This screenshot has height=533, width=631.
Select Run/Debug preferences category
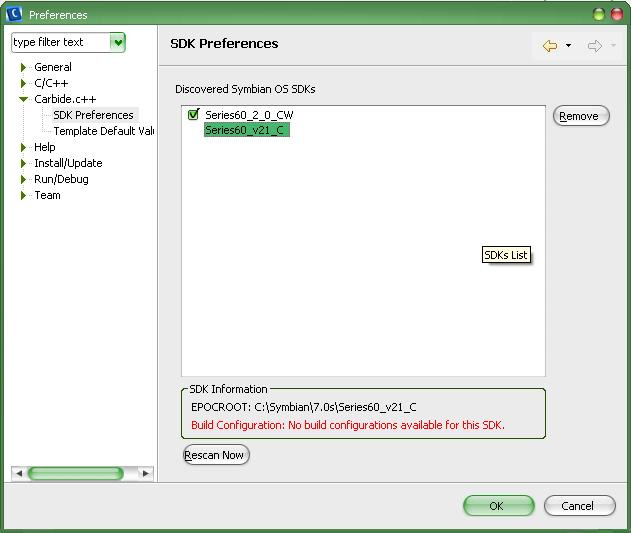point(61,180)
